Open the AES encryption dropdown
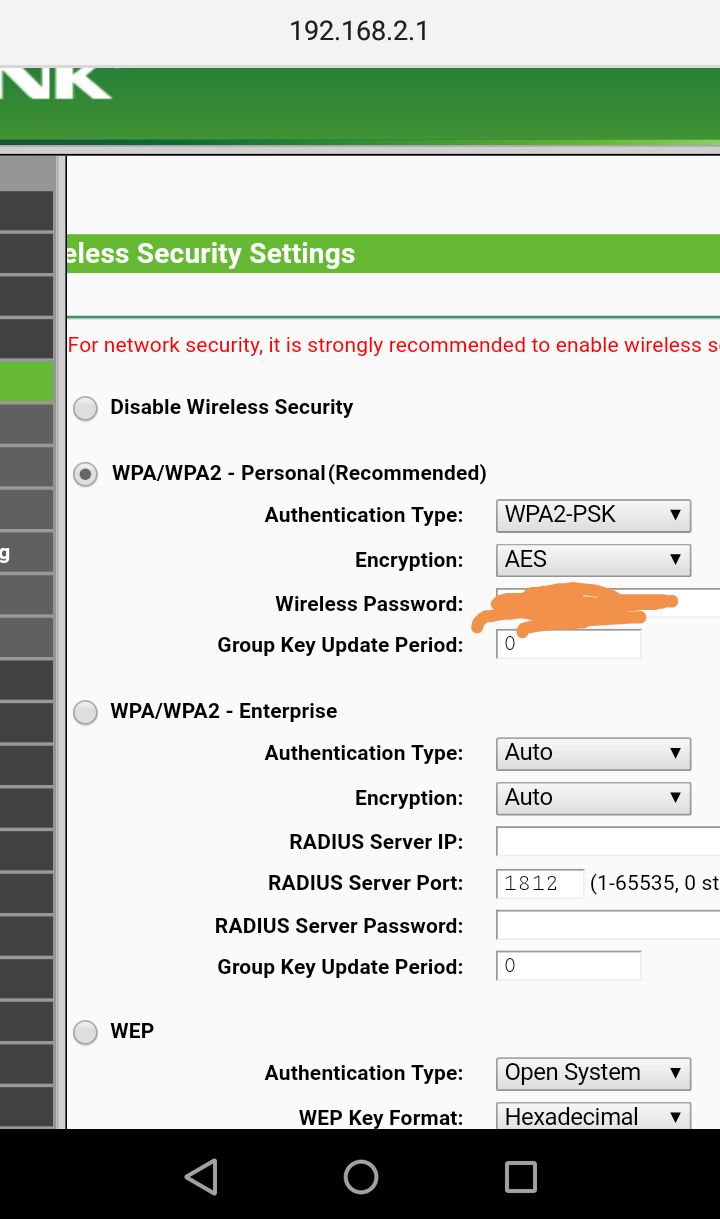 (x=593, y=560)
